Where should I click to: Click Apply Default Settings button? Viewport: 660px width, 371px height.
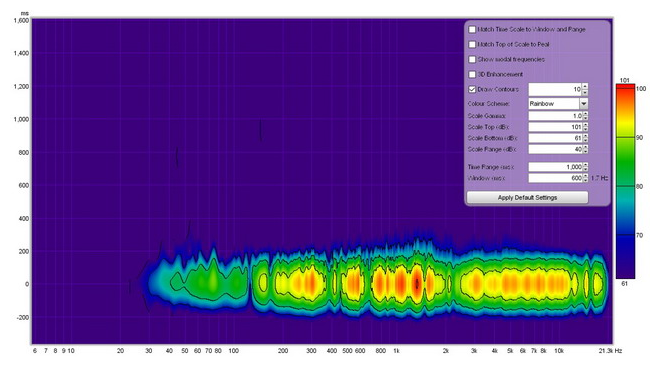[527, 198]
